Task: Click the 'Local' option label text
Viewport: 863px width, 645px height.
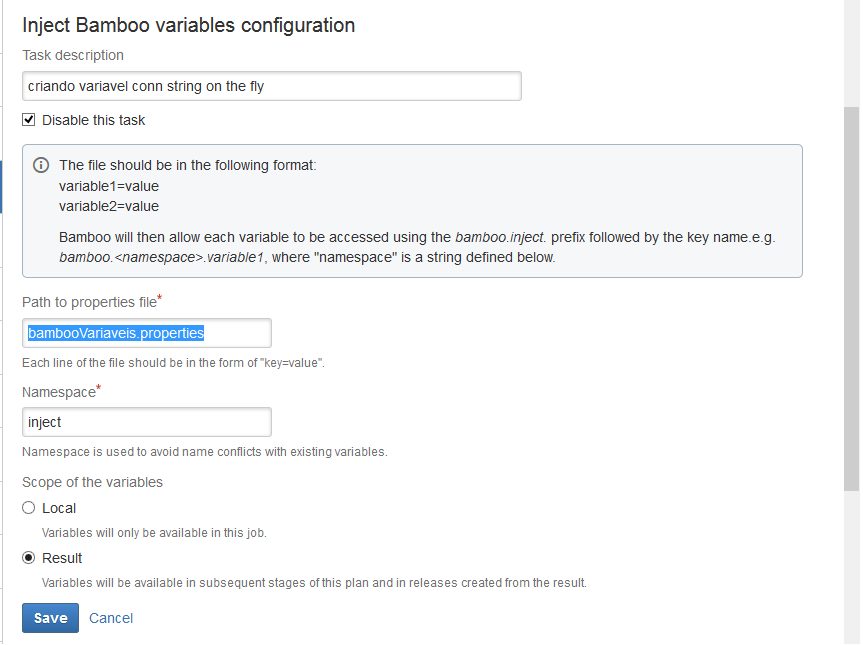Action: coord(59,508)
